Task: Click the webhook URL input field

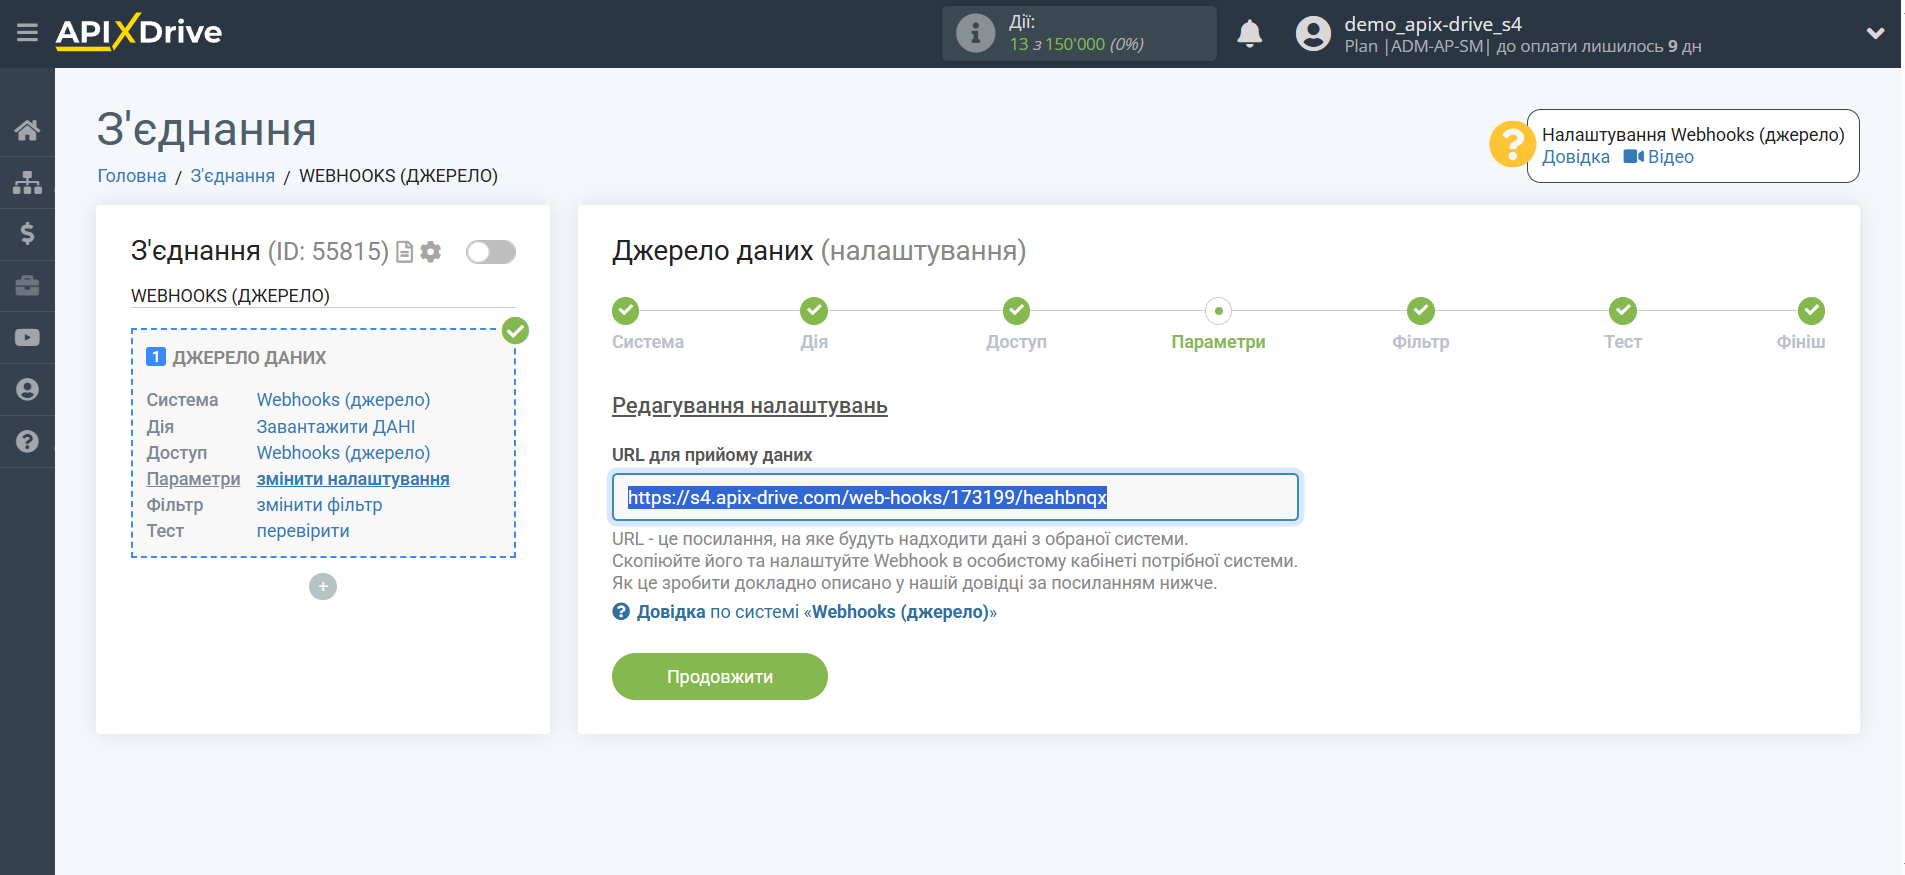Action: [954, 497]
